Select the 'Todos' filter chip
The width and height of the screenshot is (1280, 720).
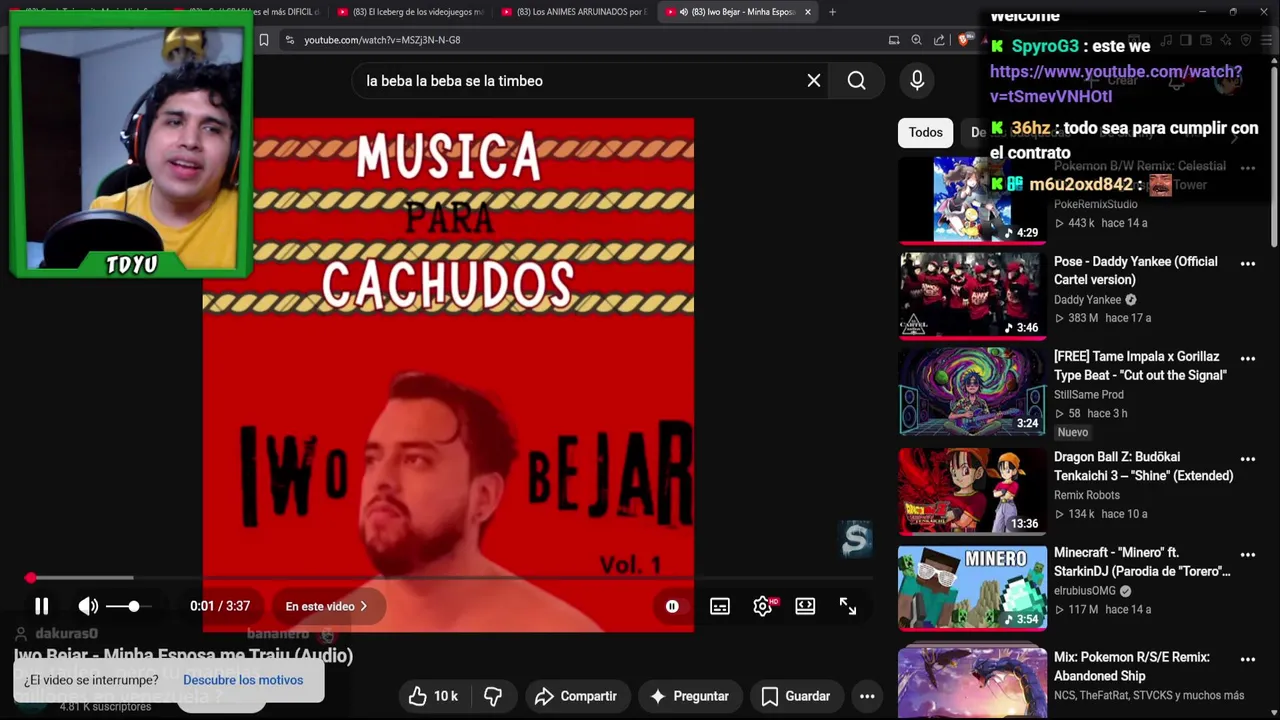click(925, 132)
